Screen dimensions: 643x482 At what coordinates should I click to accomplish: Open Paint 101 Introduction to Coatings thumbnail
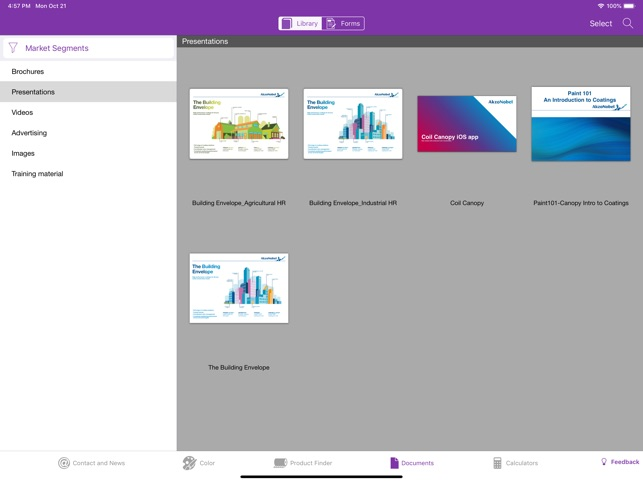[581, 124]
